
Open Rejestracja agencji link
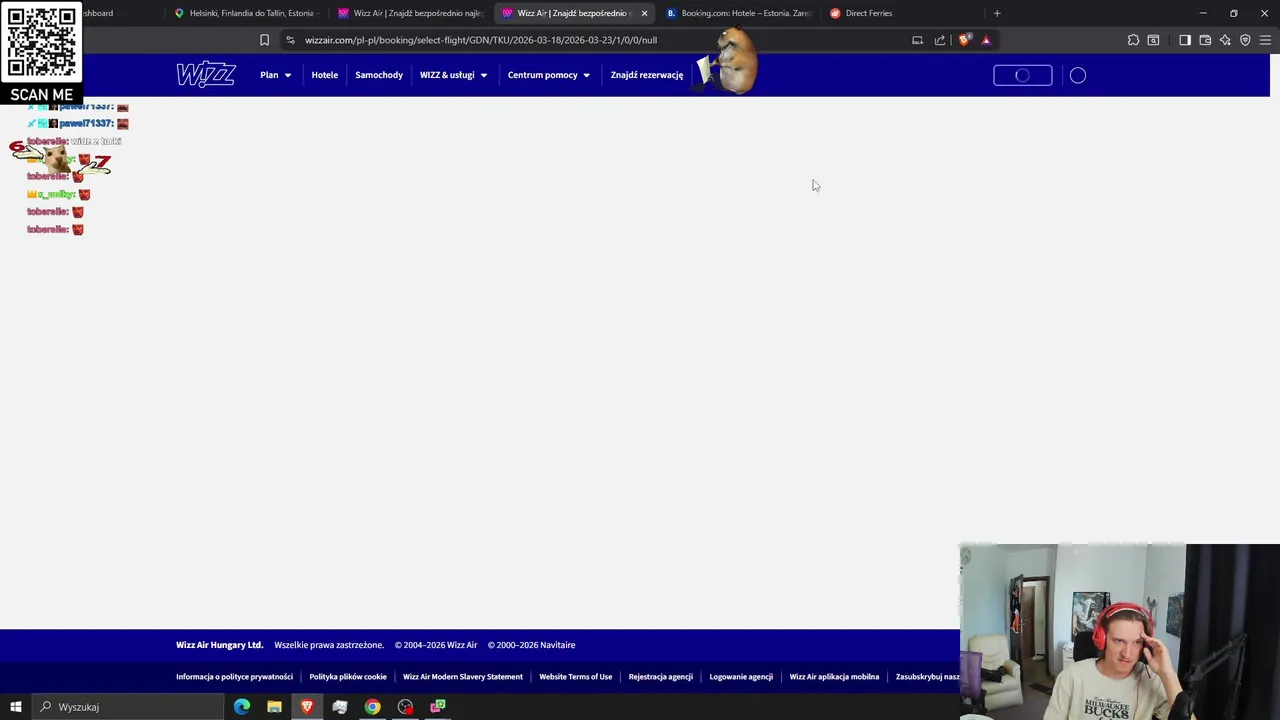coord(661,677)
